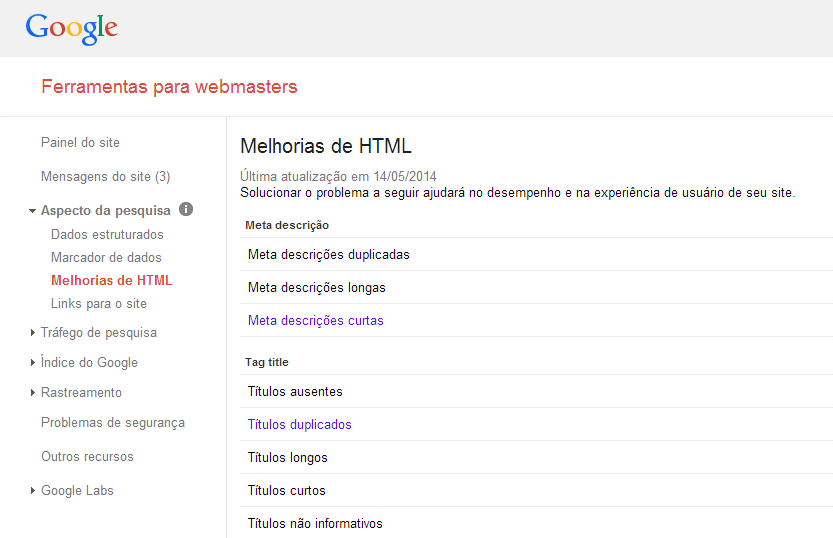Open Marcador de dados page
Screen dimensions: 833x538
tap(106, 258)
